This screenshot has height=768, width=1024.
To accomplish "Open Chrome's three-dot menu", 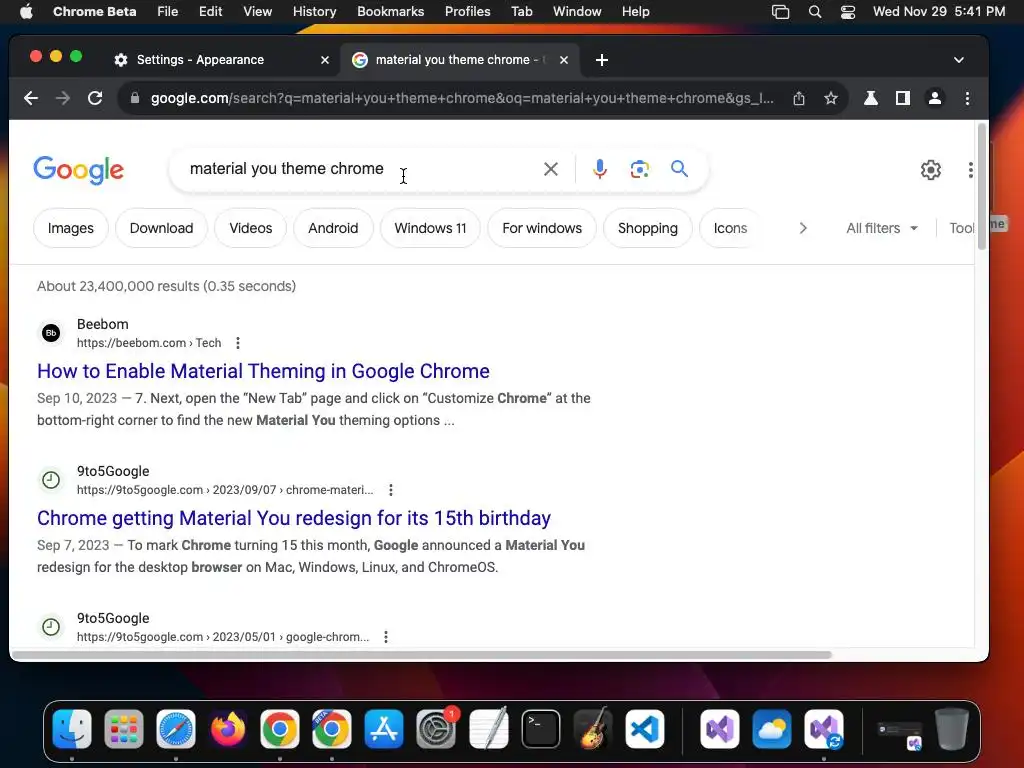I will tap(967, 98).
